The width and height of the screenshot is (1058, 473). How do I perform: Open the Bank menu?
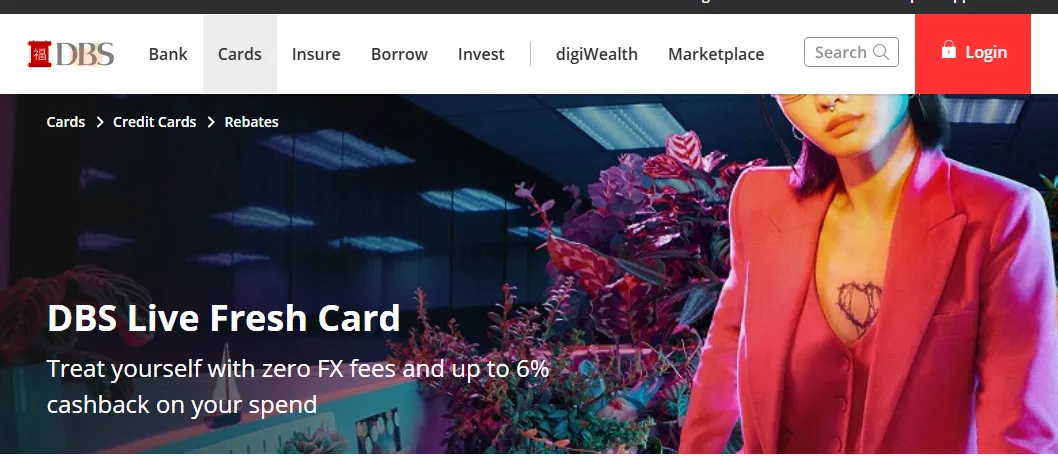click(168, 54)
